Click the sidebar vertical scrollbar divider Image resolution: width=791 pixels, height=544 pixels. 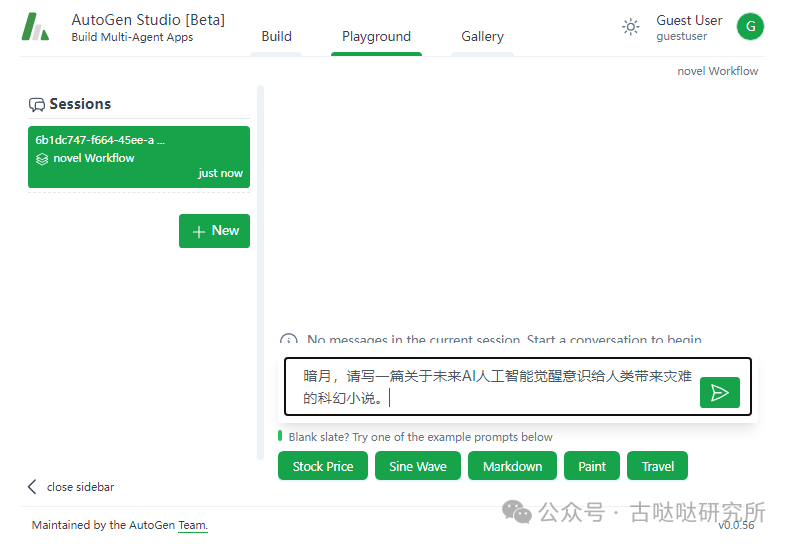click(260, 273)
